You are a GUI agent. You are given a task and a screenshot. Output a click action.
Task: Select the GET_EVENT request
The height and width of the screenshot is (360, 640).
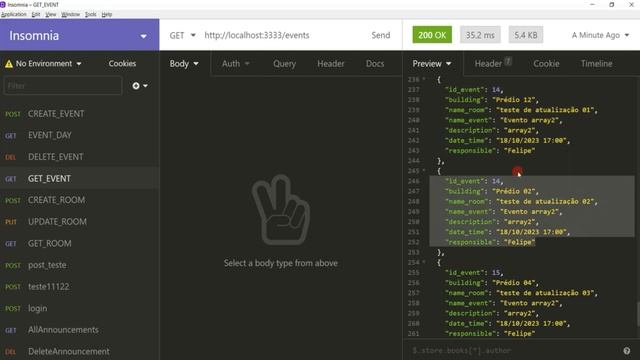80,179
